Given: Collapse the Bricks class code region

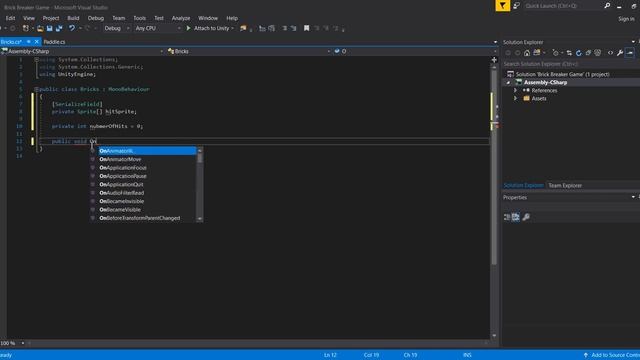Looking at the screenshot, I should coord(36,89).
